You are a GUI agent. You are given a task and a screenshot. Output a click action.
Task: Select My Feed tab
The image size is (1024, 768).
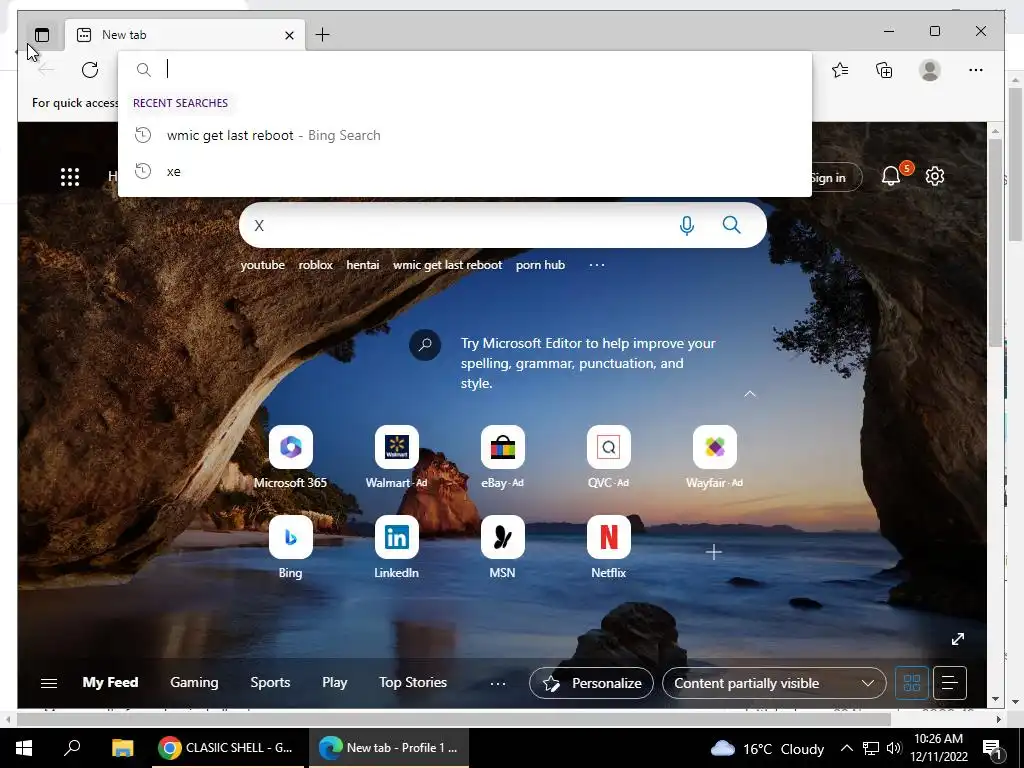[x=110, y=682]
